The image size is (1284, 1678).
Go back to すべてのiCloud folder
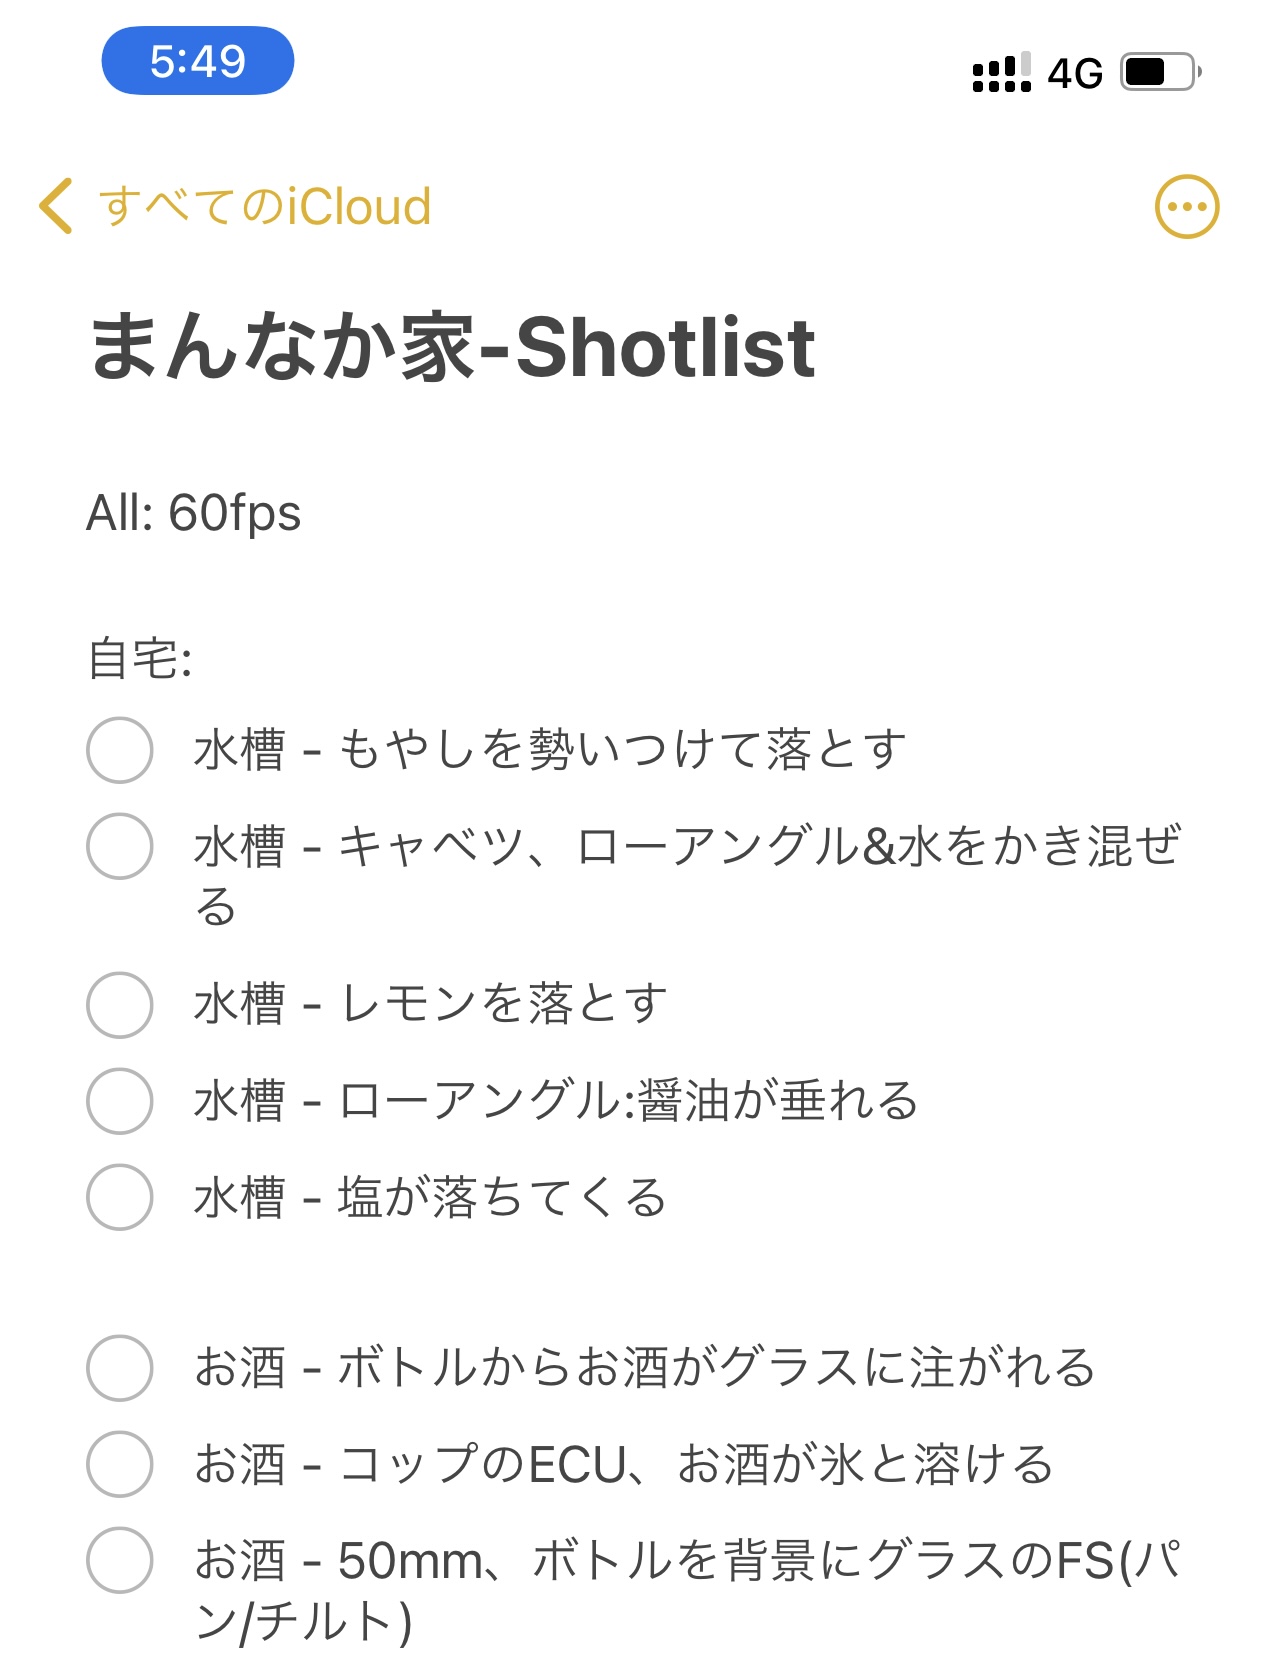265,207
